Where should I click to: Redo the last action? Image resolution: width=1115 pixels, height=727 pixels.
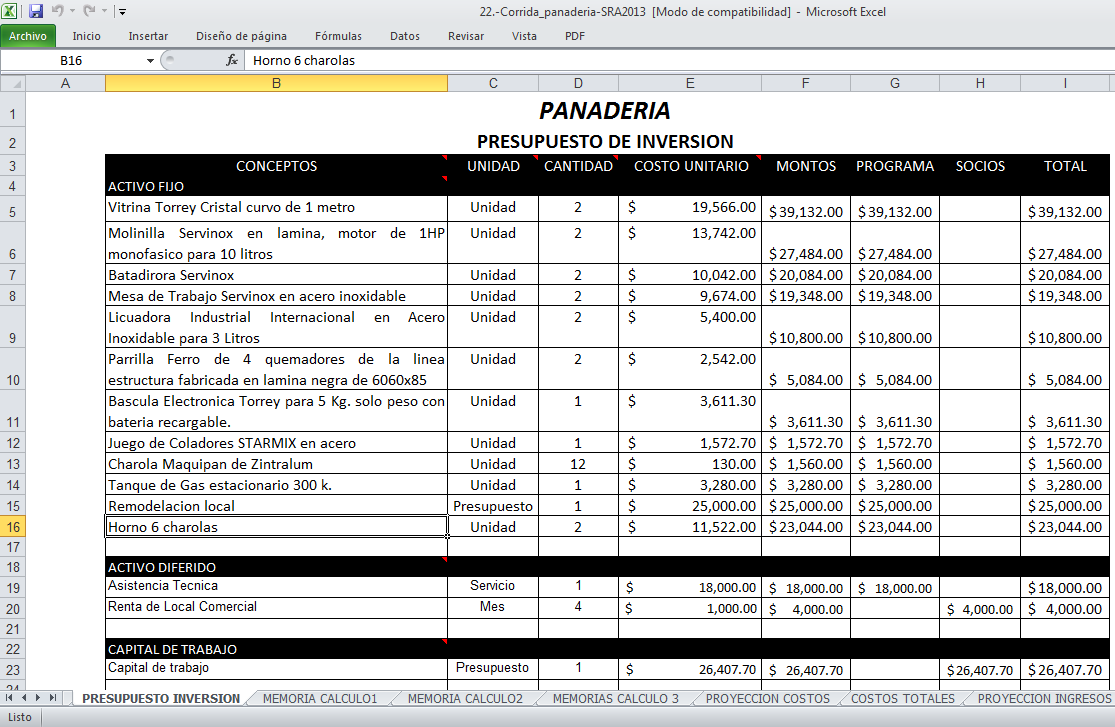(x=89, y=11)
